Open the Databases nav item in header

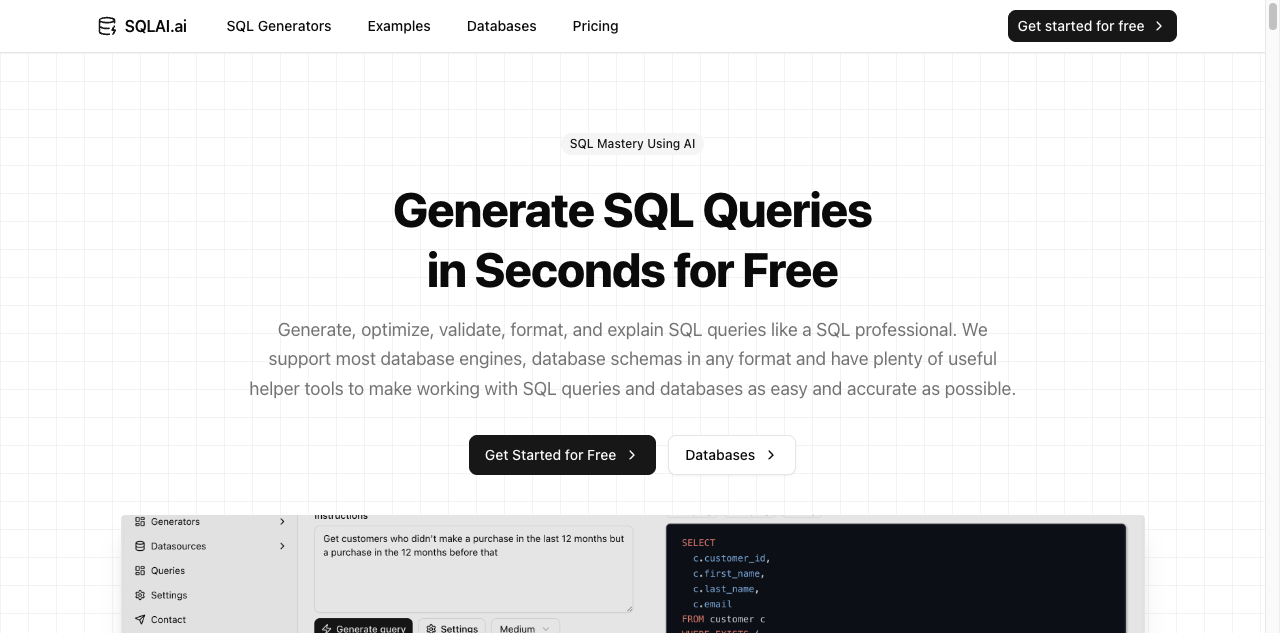pos(502,26)
